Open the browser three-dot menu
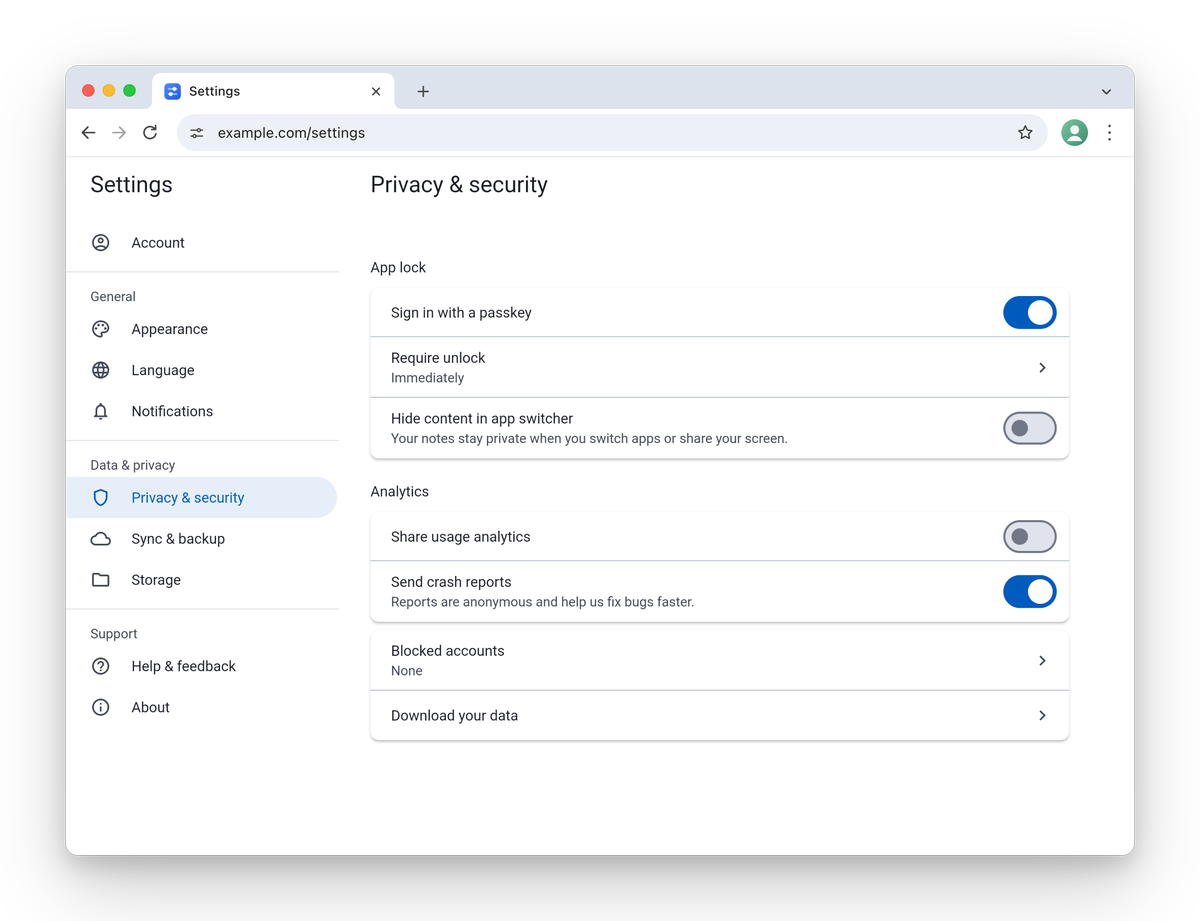Image resolution: width=1200 pixels, height=921 pixels. click(1110, 133)
